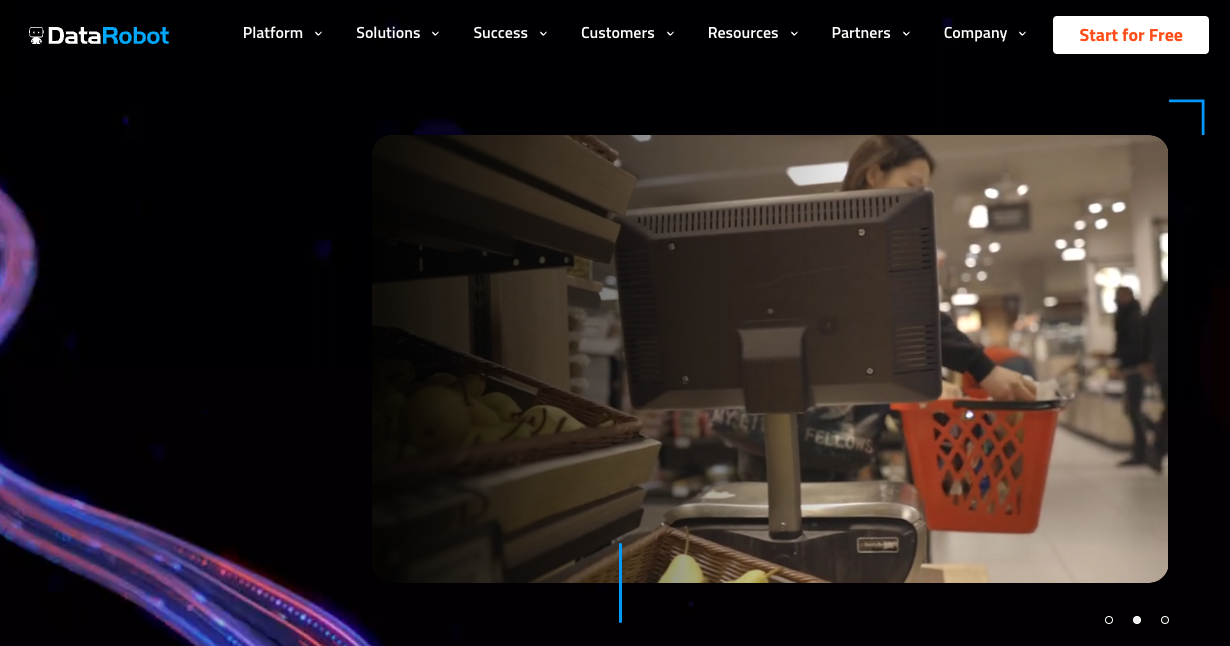This screenshot has width=1230, height=646.
Task: Open the Resources menu
Action: (743, 33)
